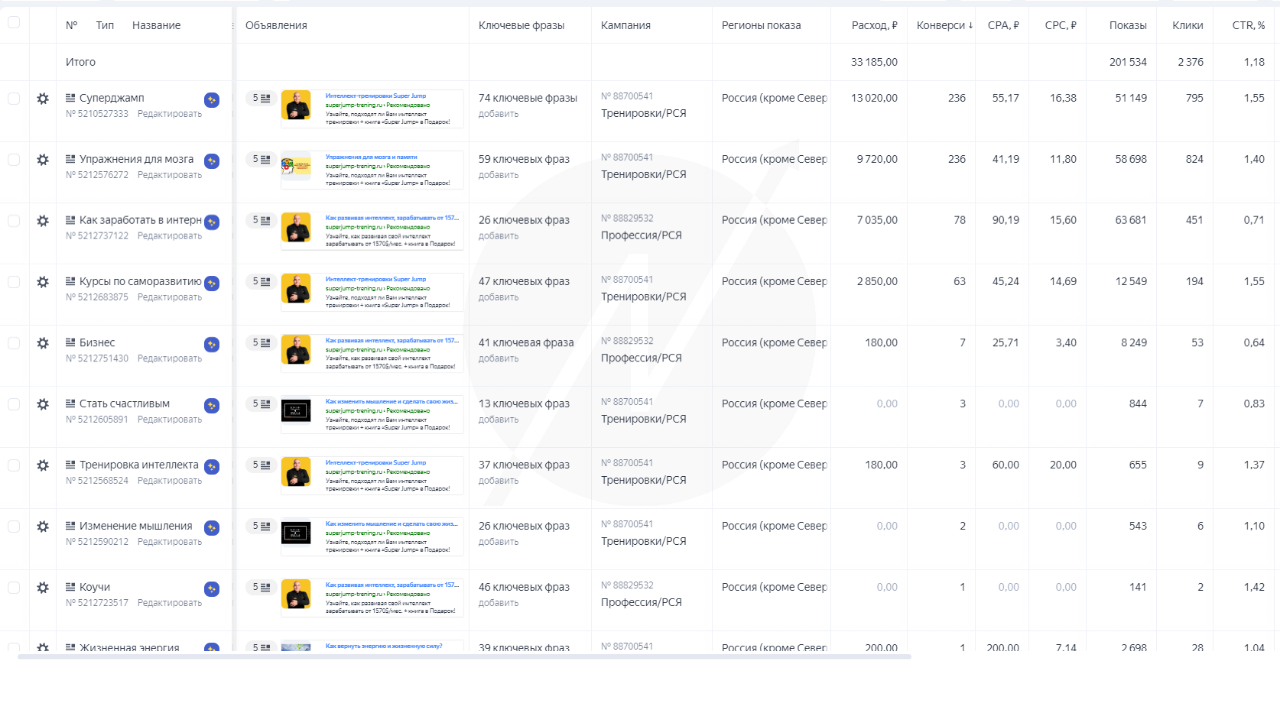Click the Регионы показа column header
The width and height of the screenshot is (1280, 720).
761,25
